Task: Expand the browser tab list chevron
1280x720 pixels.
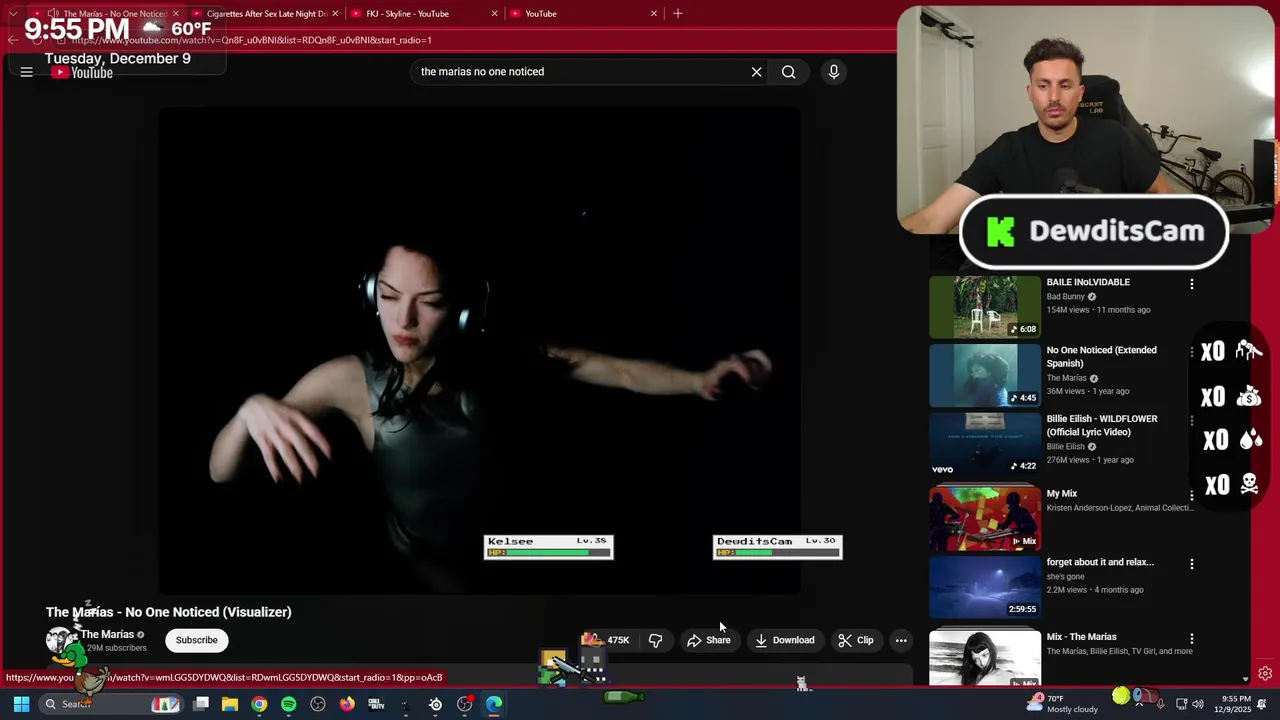Action: (x=13, y=14)
